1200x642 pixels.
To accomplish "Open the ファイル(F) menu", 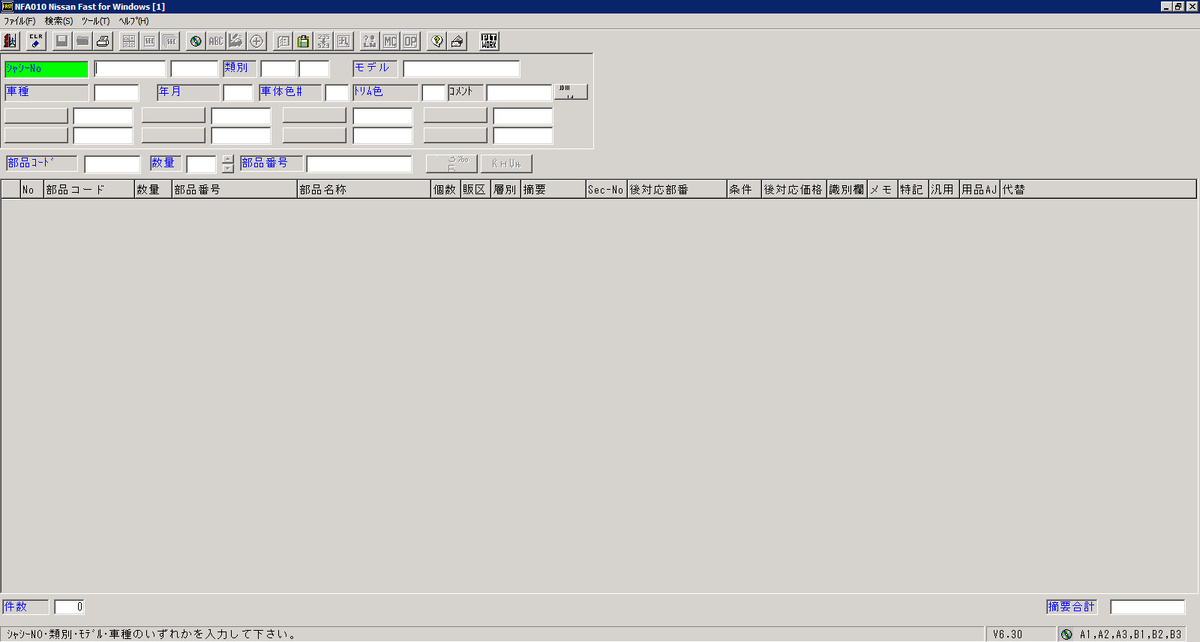I will tap(19, 21).
